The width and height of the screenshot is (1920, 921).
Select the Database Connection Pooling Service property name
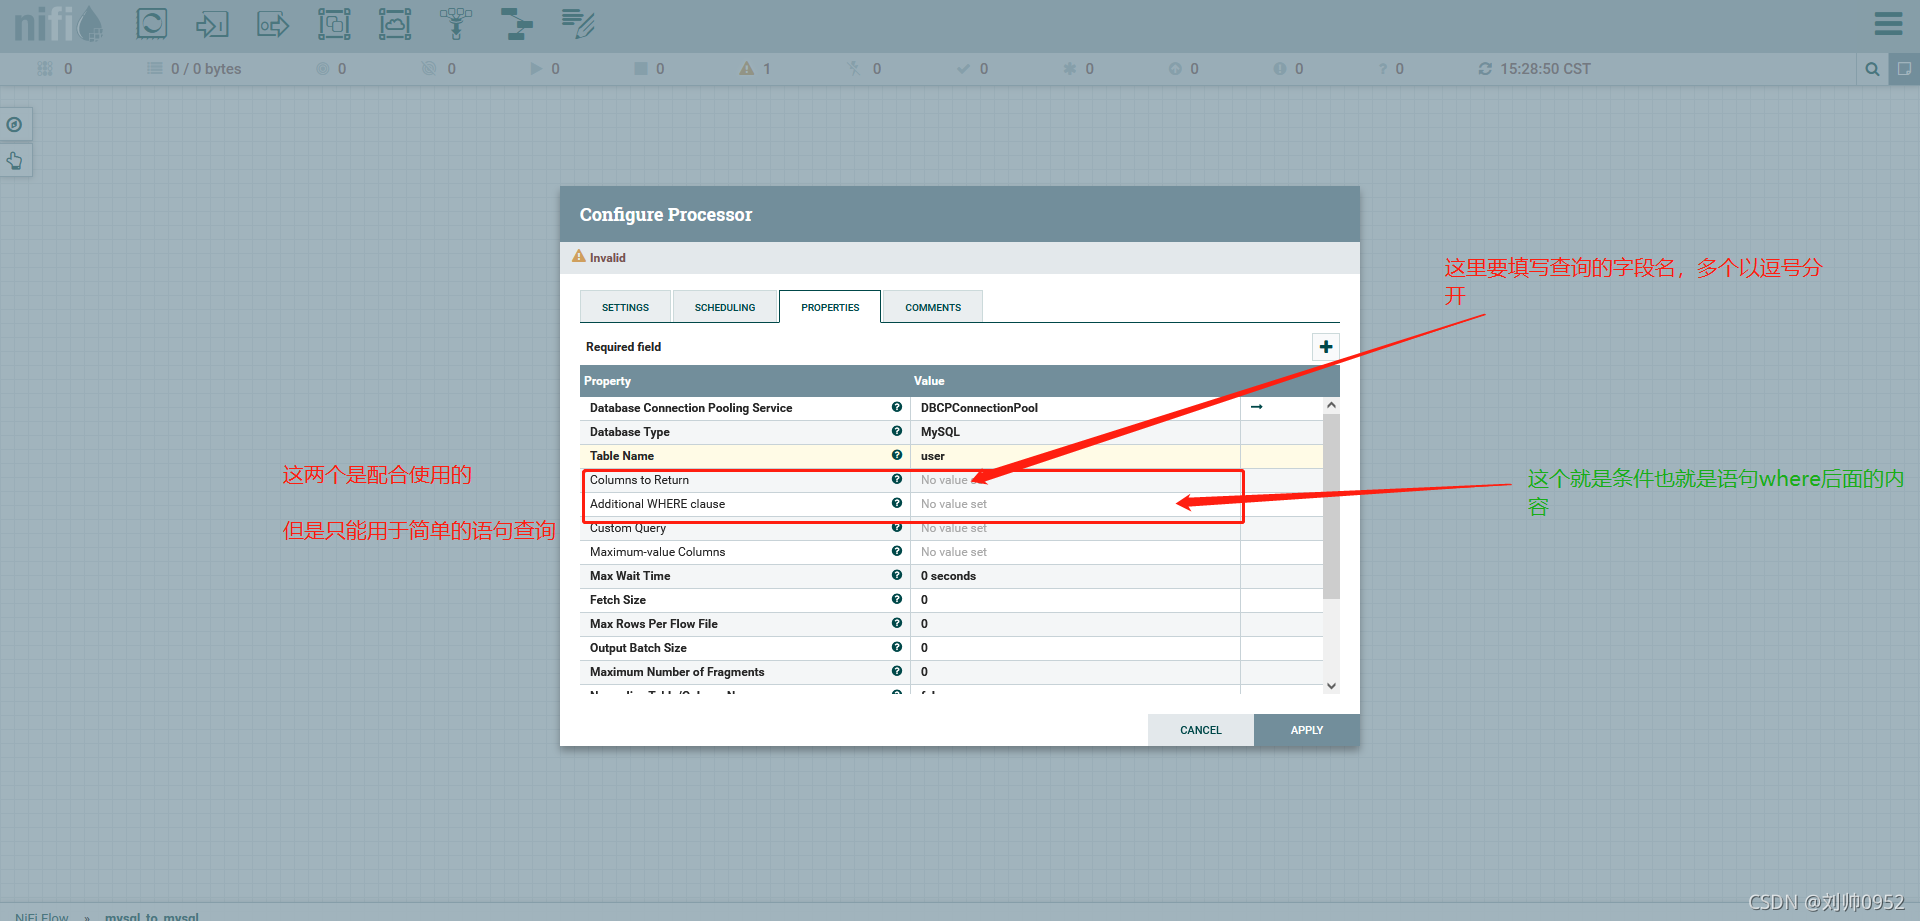(x=691, y=408)
